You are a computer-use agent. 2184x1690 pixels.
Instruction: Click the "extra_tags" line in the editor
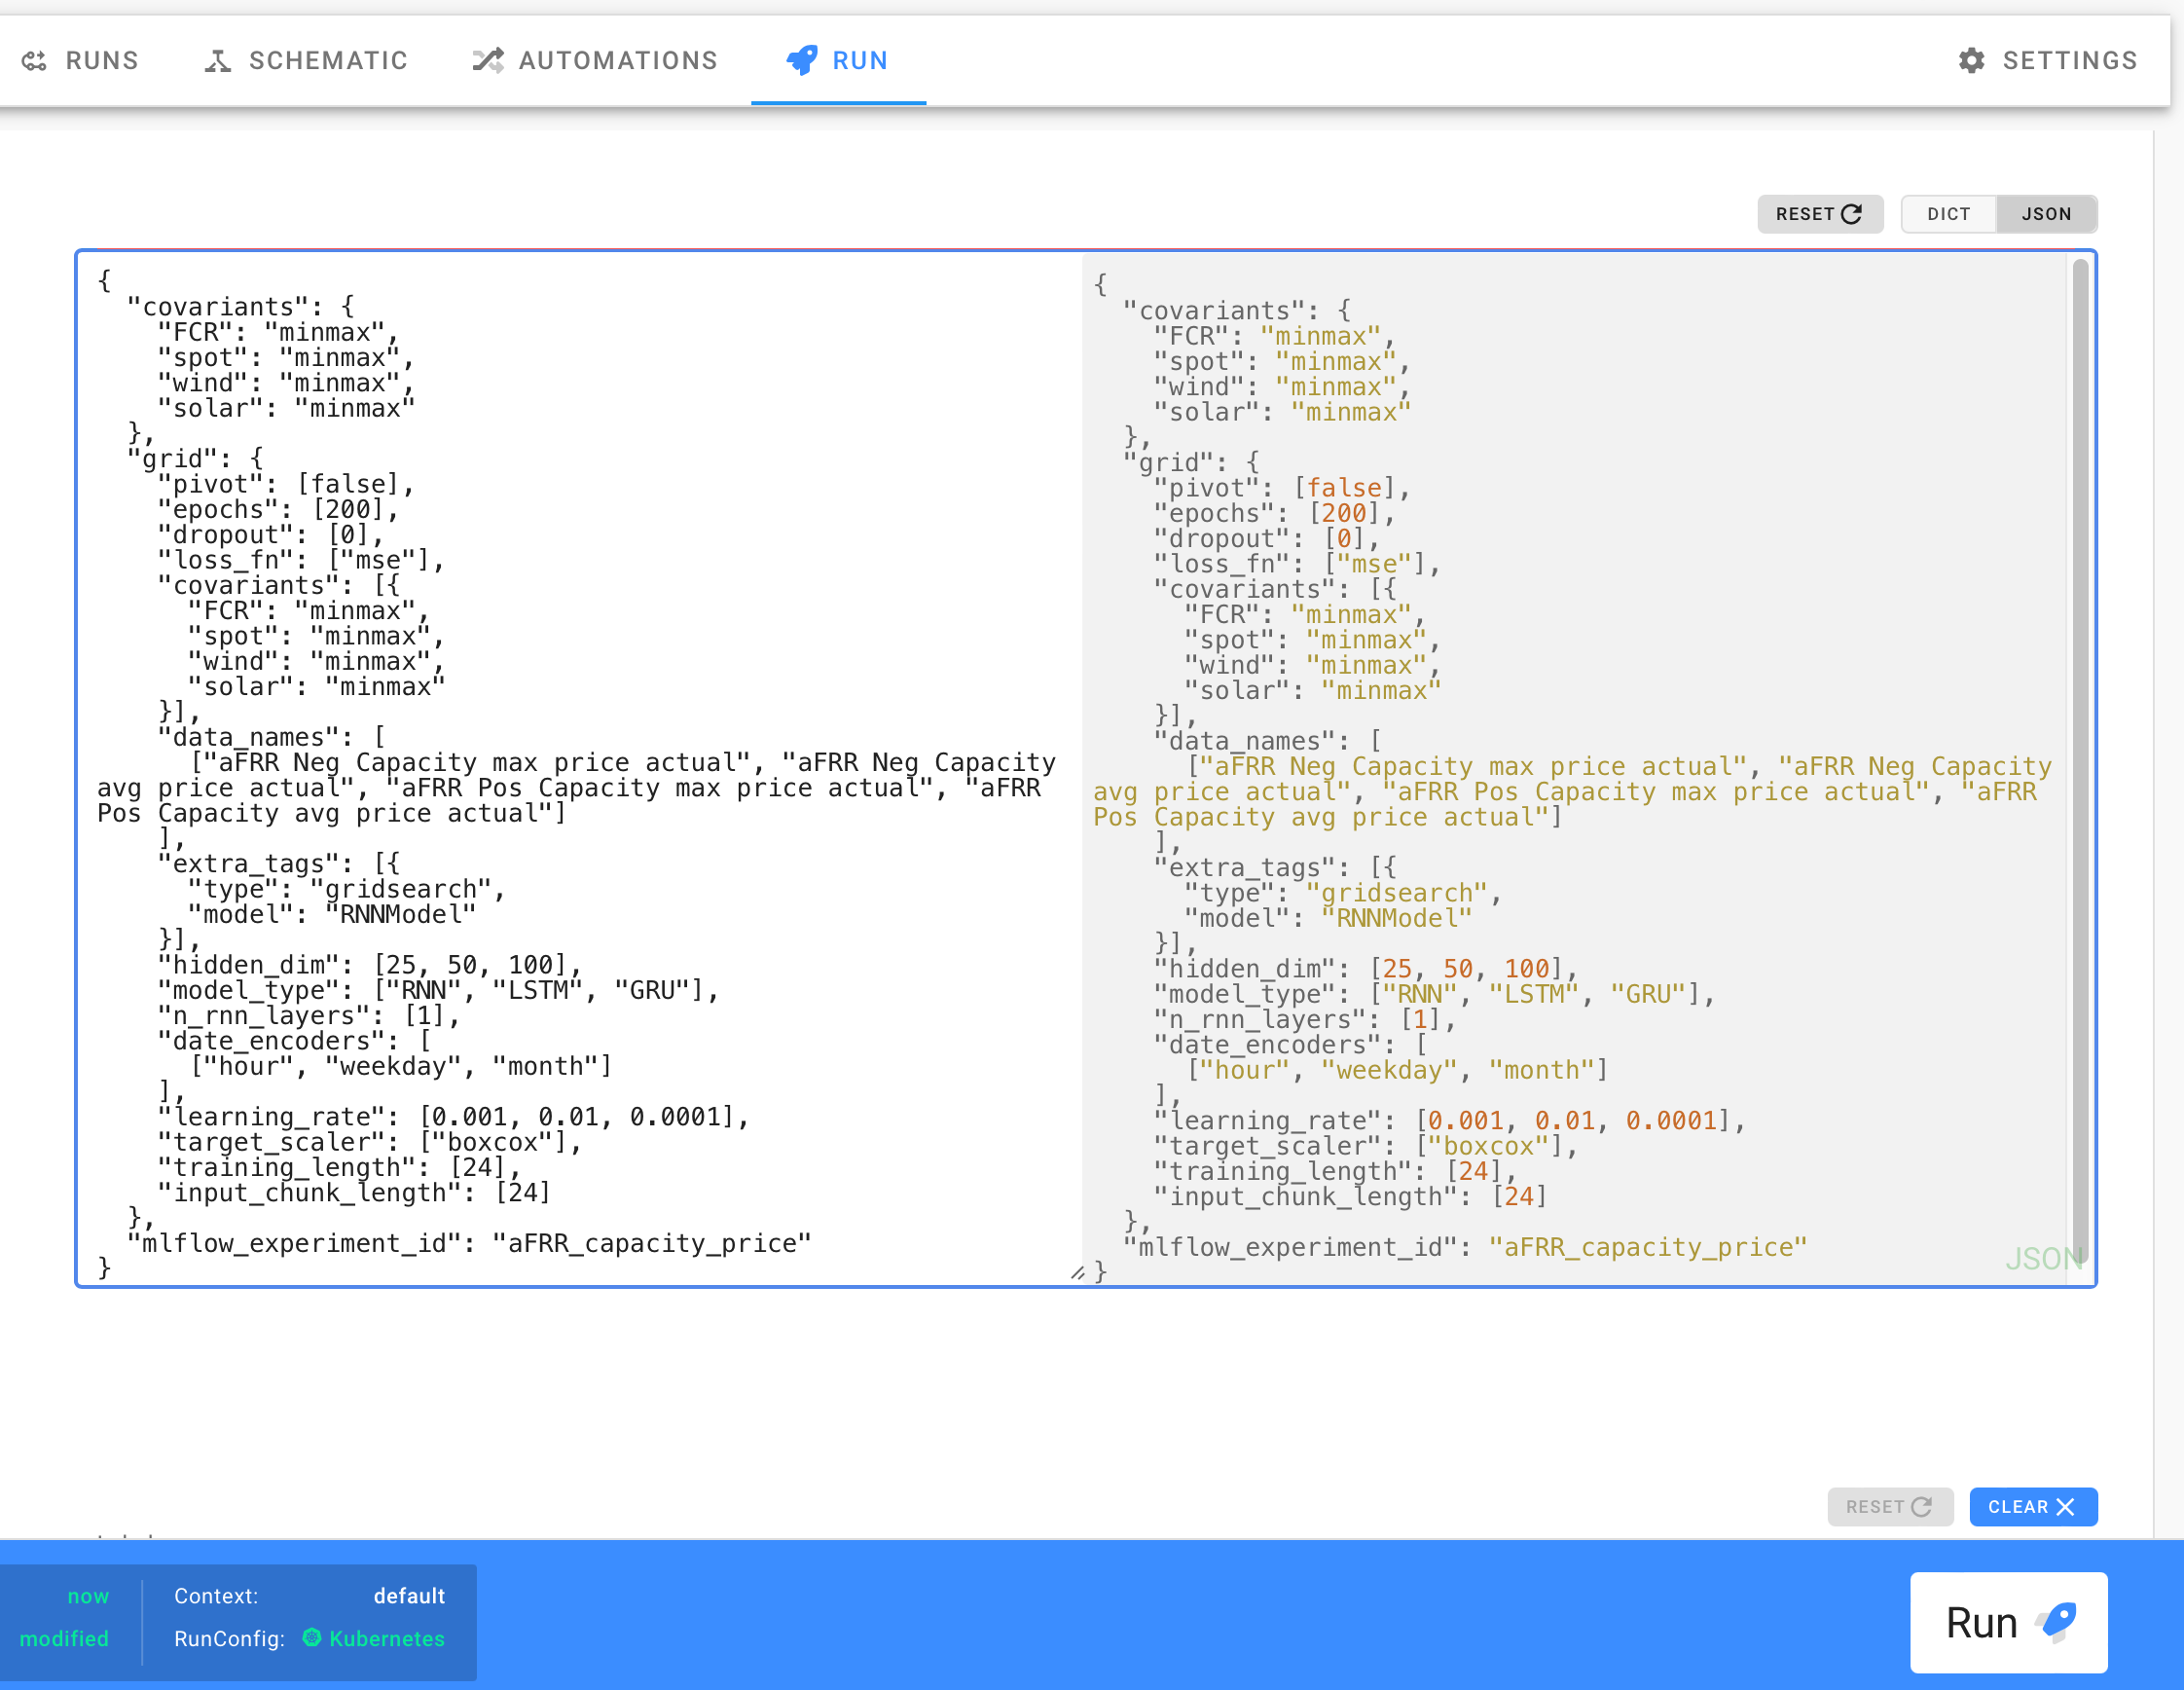tap(279, 864)
